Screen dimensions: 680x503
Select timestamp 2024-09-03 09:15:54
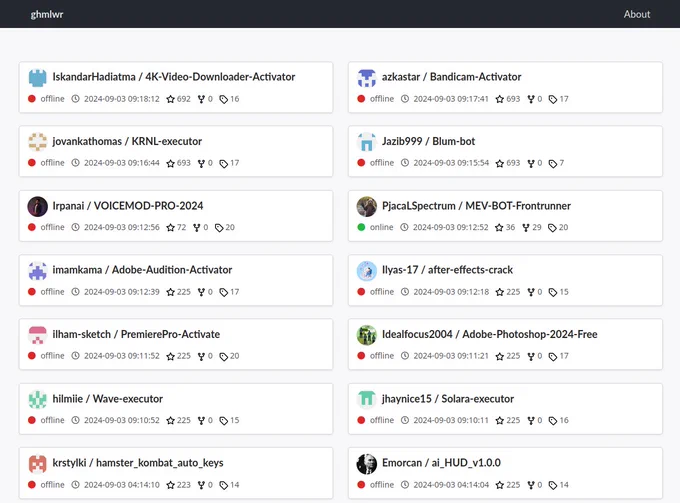click(x=451, y=163)
